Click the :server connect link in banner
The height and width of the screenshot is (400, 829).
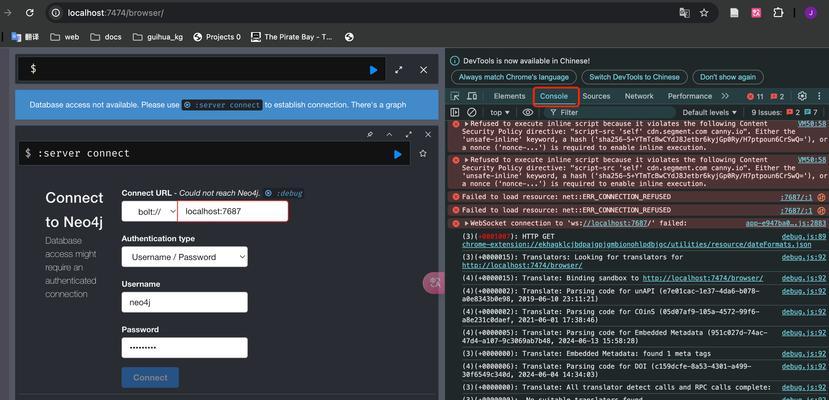(x=222, y=105)
